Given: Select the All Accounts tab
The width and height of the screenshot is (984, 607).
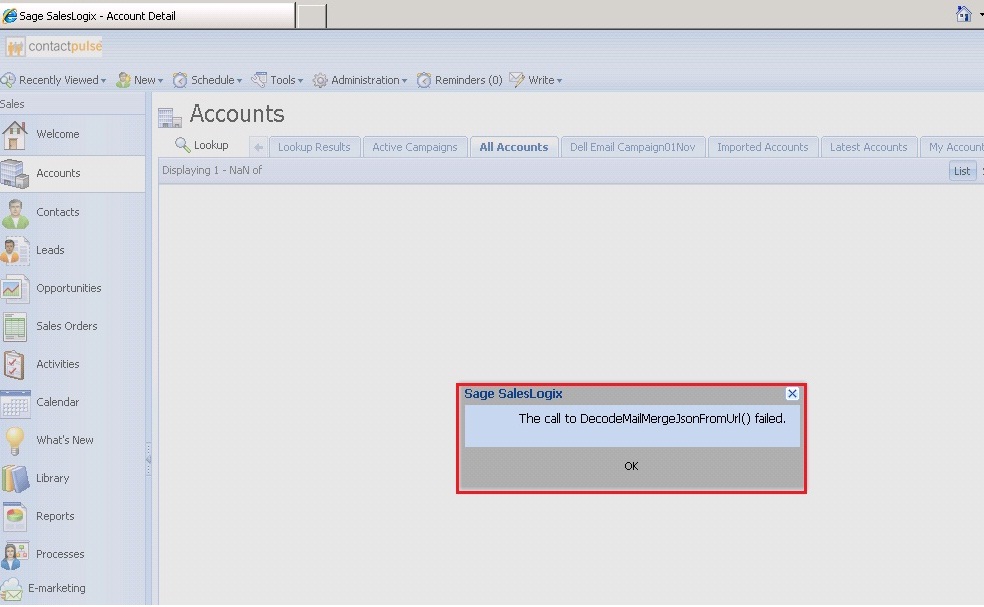Looking at the screenshot, I should click(x=514, y=148).
